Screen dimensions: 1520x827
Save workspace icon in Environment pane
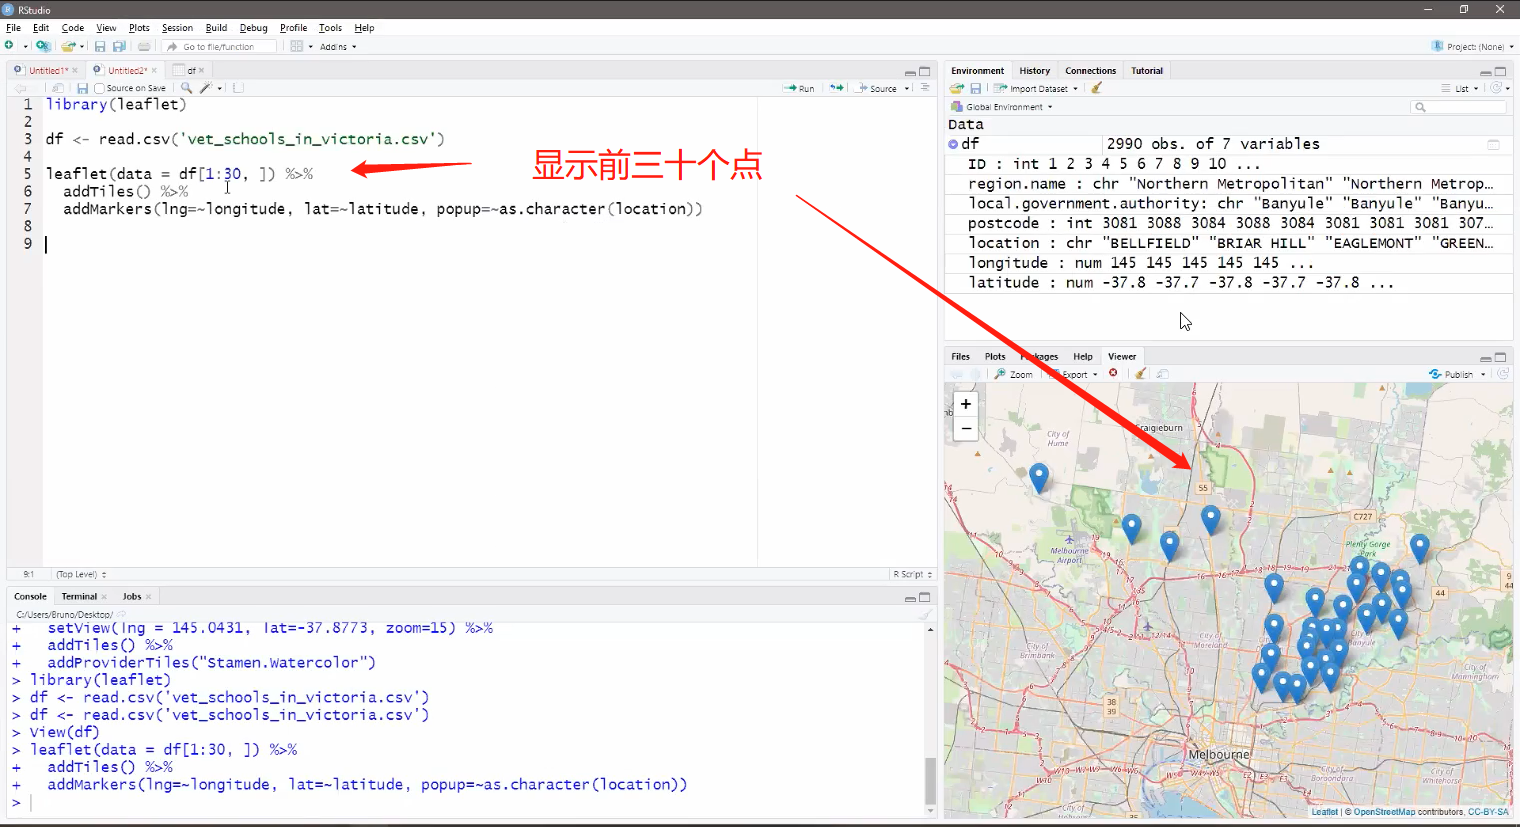(x=975, y=88)
